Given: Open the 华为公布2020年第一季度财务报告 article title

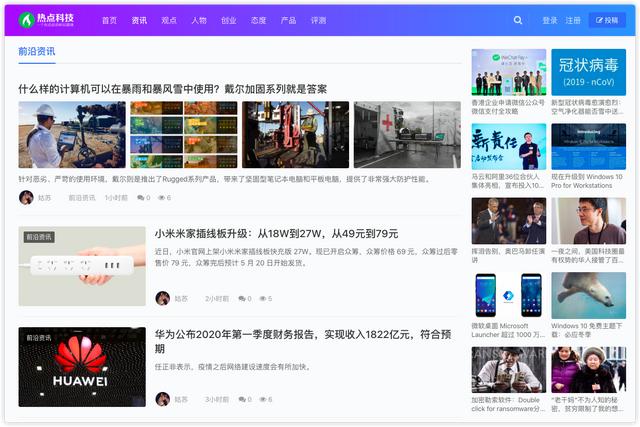Looking at the screenshot, I should pyautogui.click(x=303, y=342).
